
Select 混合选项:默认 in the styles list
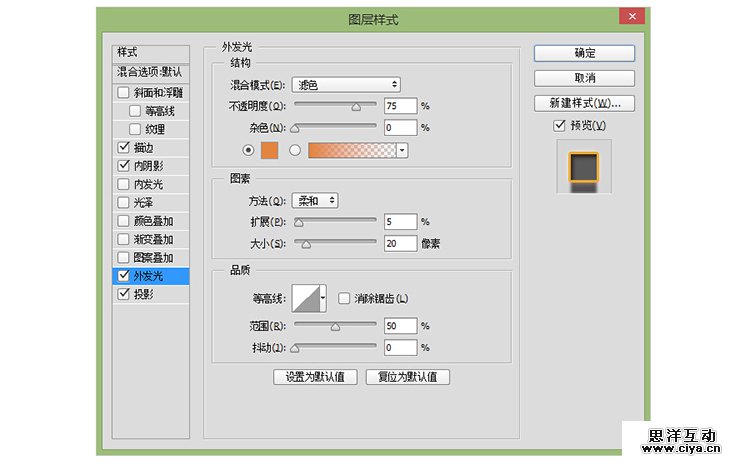[150, 72]
